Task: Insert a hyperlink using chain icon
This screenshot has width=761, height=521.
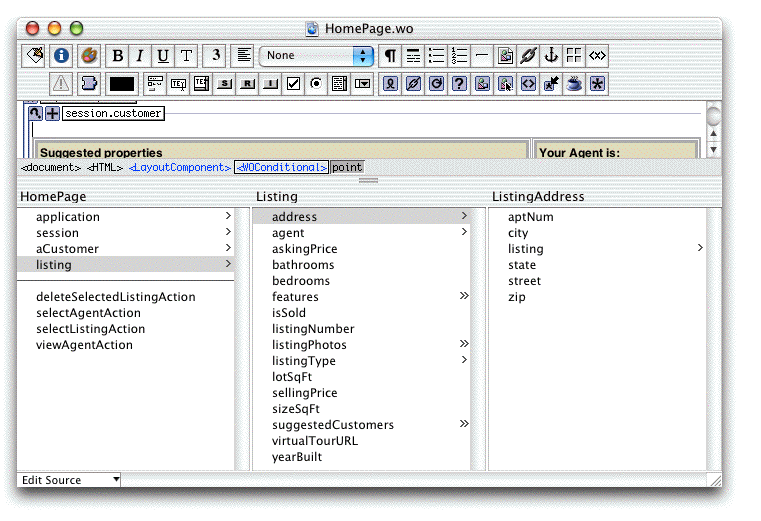Action: click(529, 56)
